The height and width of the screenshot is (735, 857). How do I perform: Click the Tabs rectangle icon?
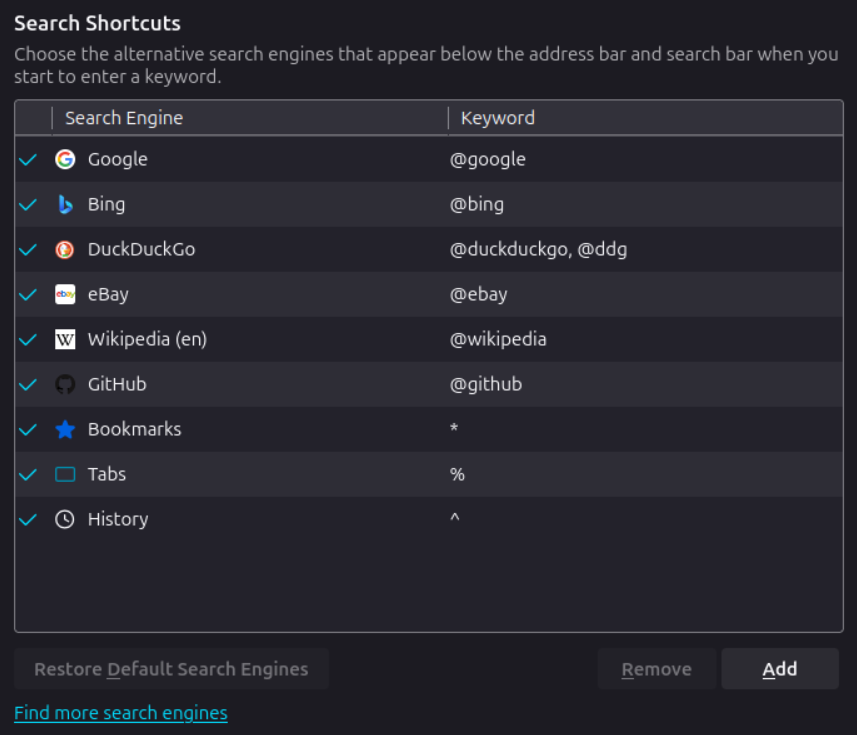point(65,474)
